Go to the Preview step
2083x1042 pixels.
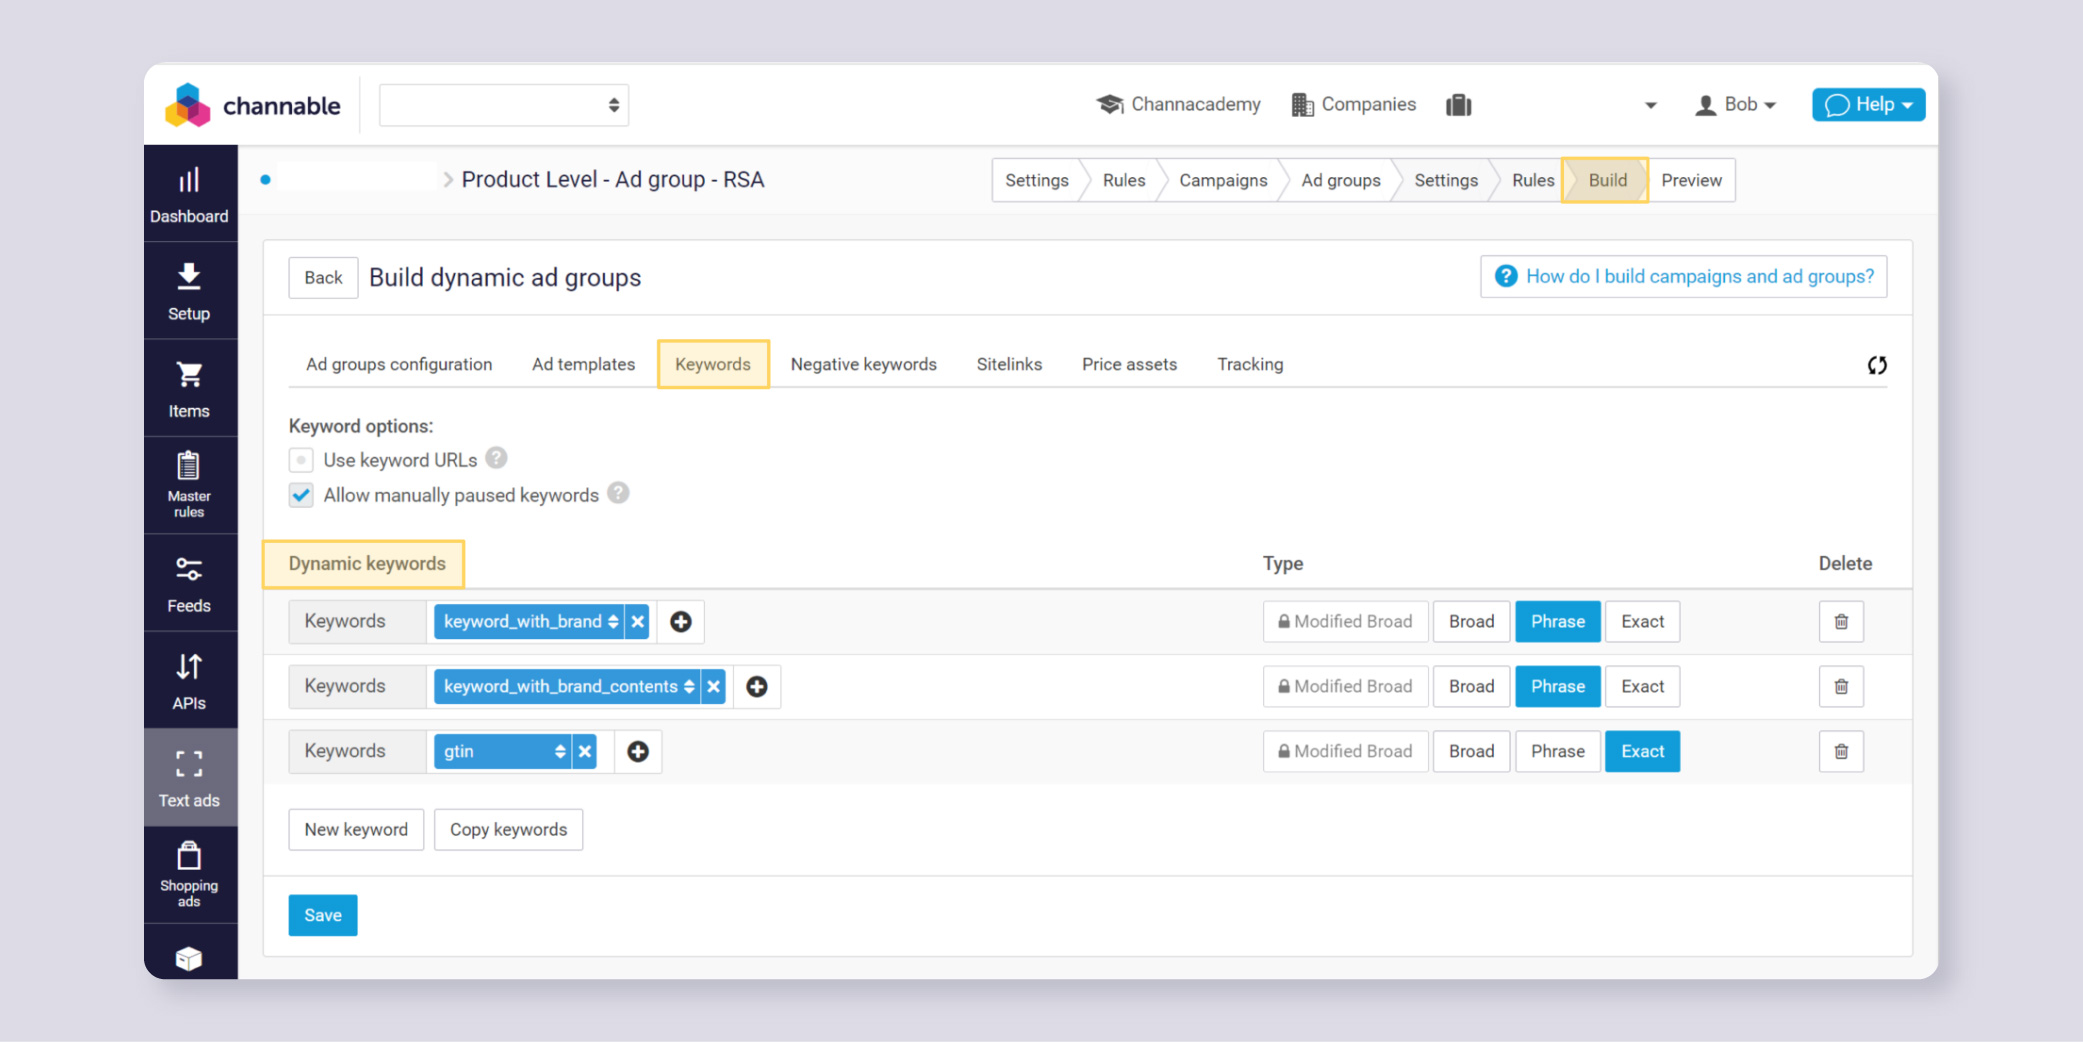click(1691, 180)
